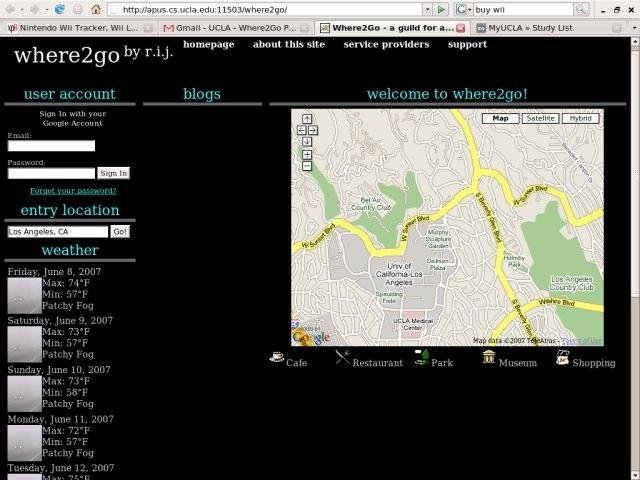Image resolution: width=640 pixels, height=480 pixels.
Task: Click the Saturday June 9 weather thumbnail
Action: pyautogui.click(x=24, y=344)
